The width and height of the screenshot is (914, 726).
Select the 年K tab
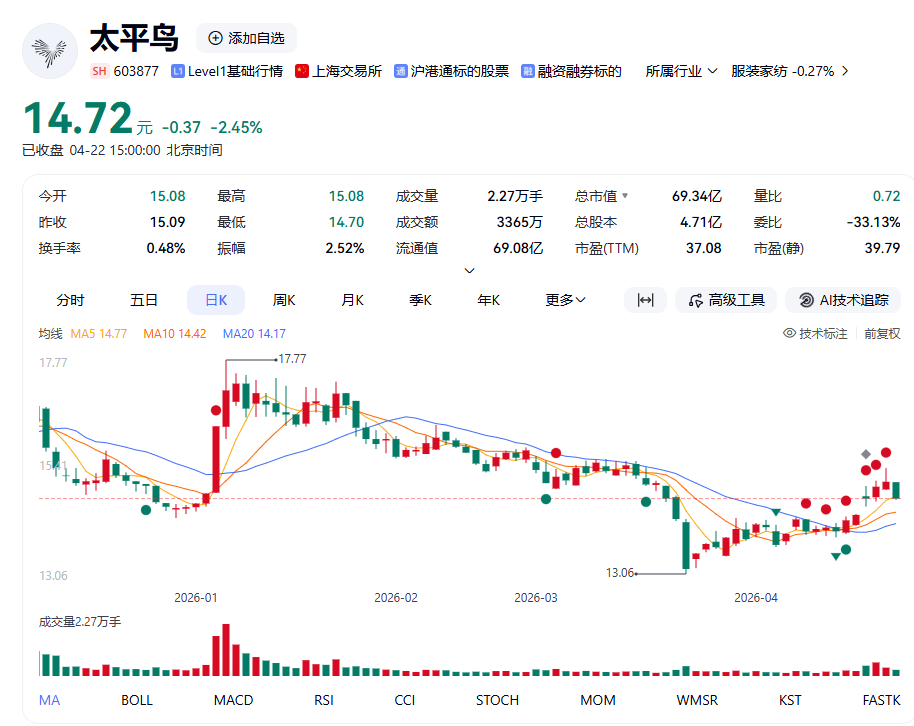pyautogui.click(x=488, y=300)
